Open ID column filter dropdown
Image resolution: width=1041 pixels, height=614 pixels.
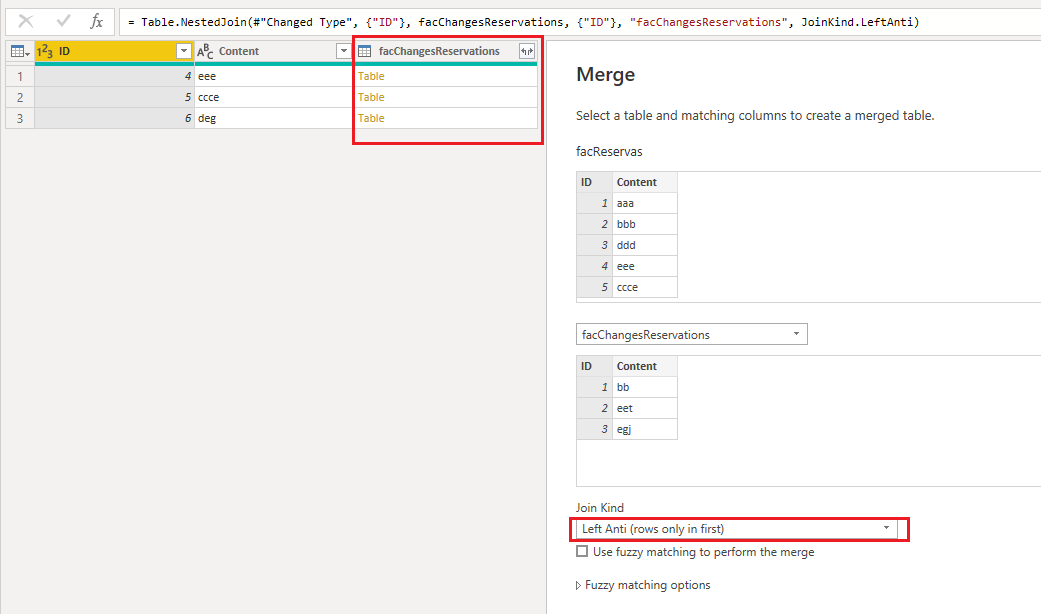pos(184,51)
